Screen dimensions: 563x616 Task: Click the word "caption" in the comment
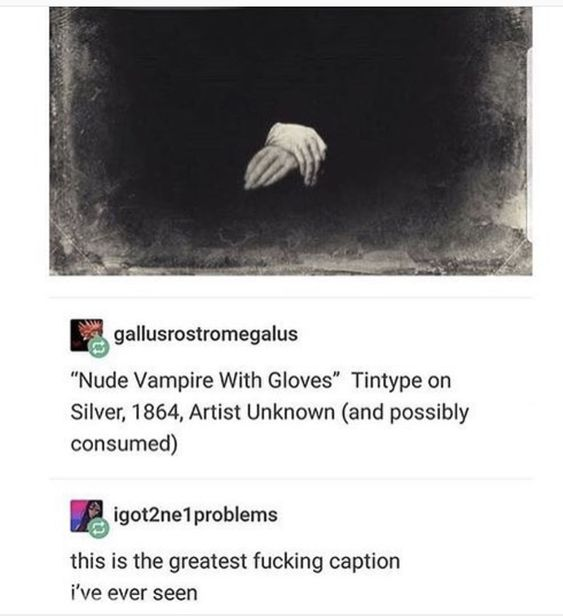365,562
